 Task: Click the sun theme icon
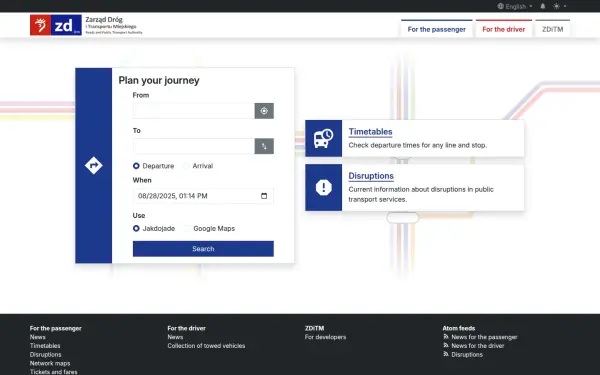pos(556,6)
